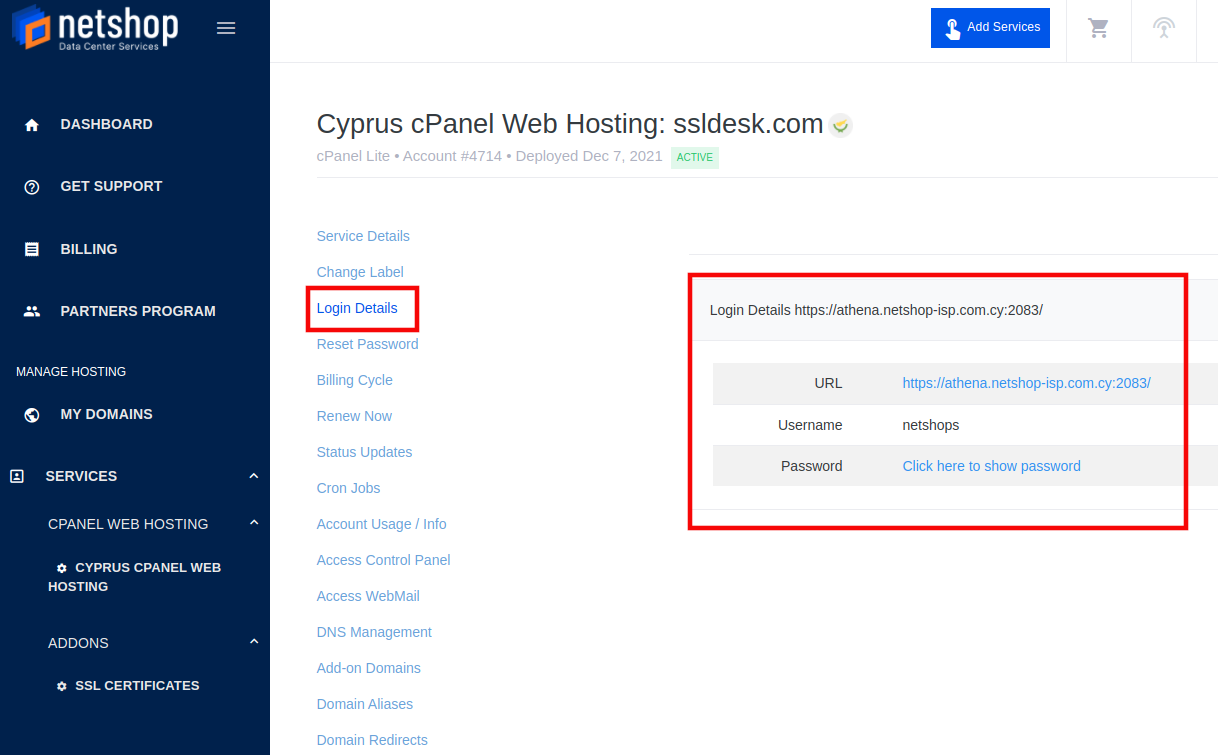
Task: Click the gear icon beside Cyprus cPanel Web Hosting
Action: (62, 568)
